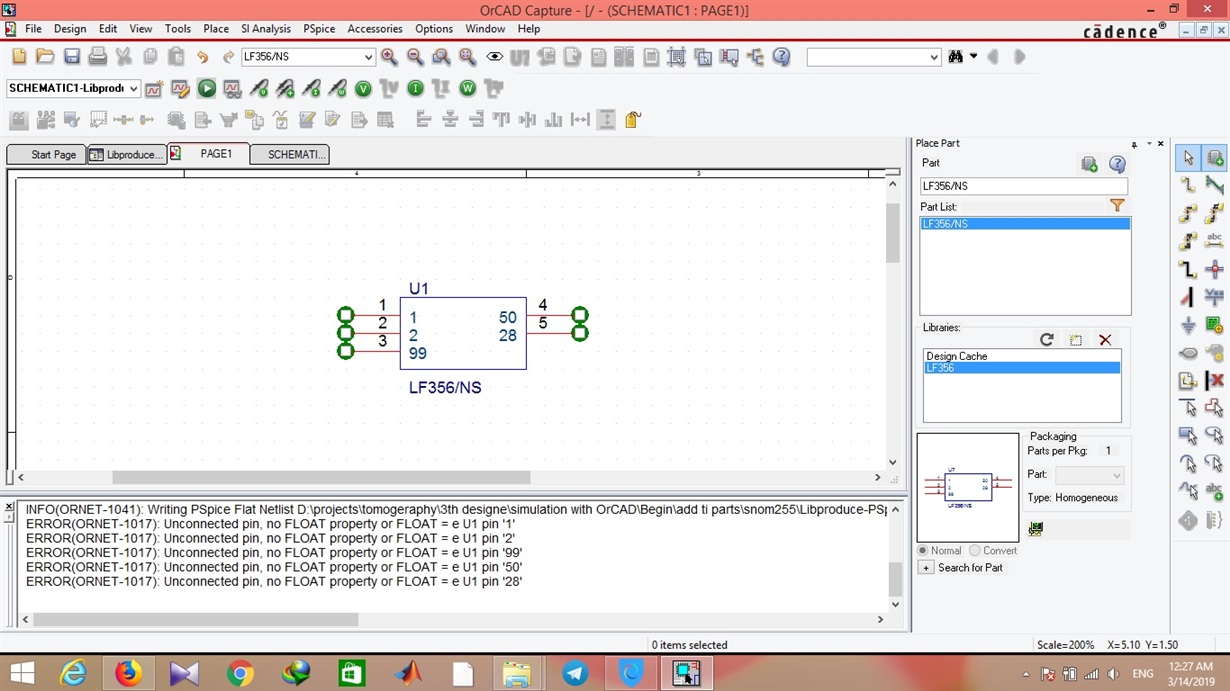This screenshot has height=691, width=1230.
Task: View simulation results icon
Action: (x=232, y=89)
